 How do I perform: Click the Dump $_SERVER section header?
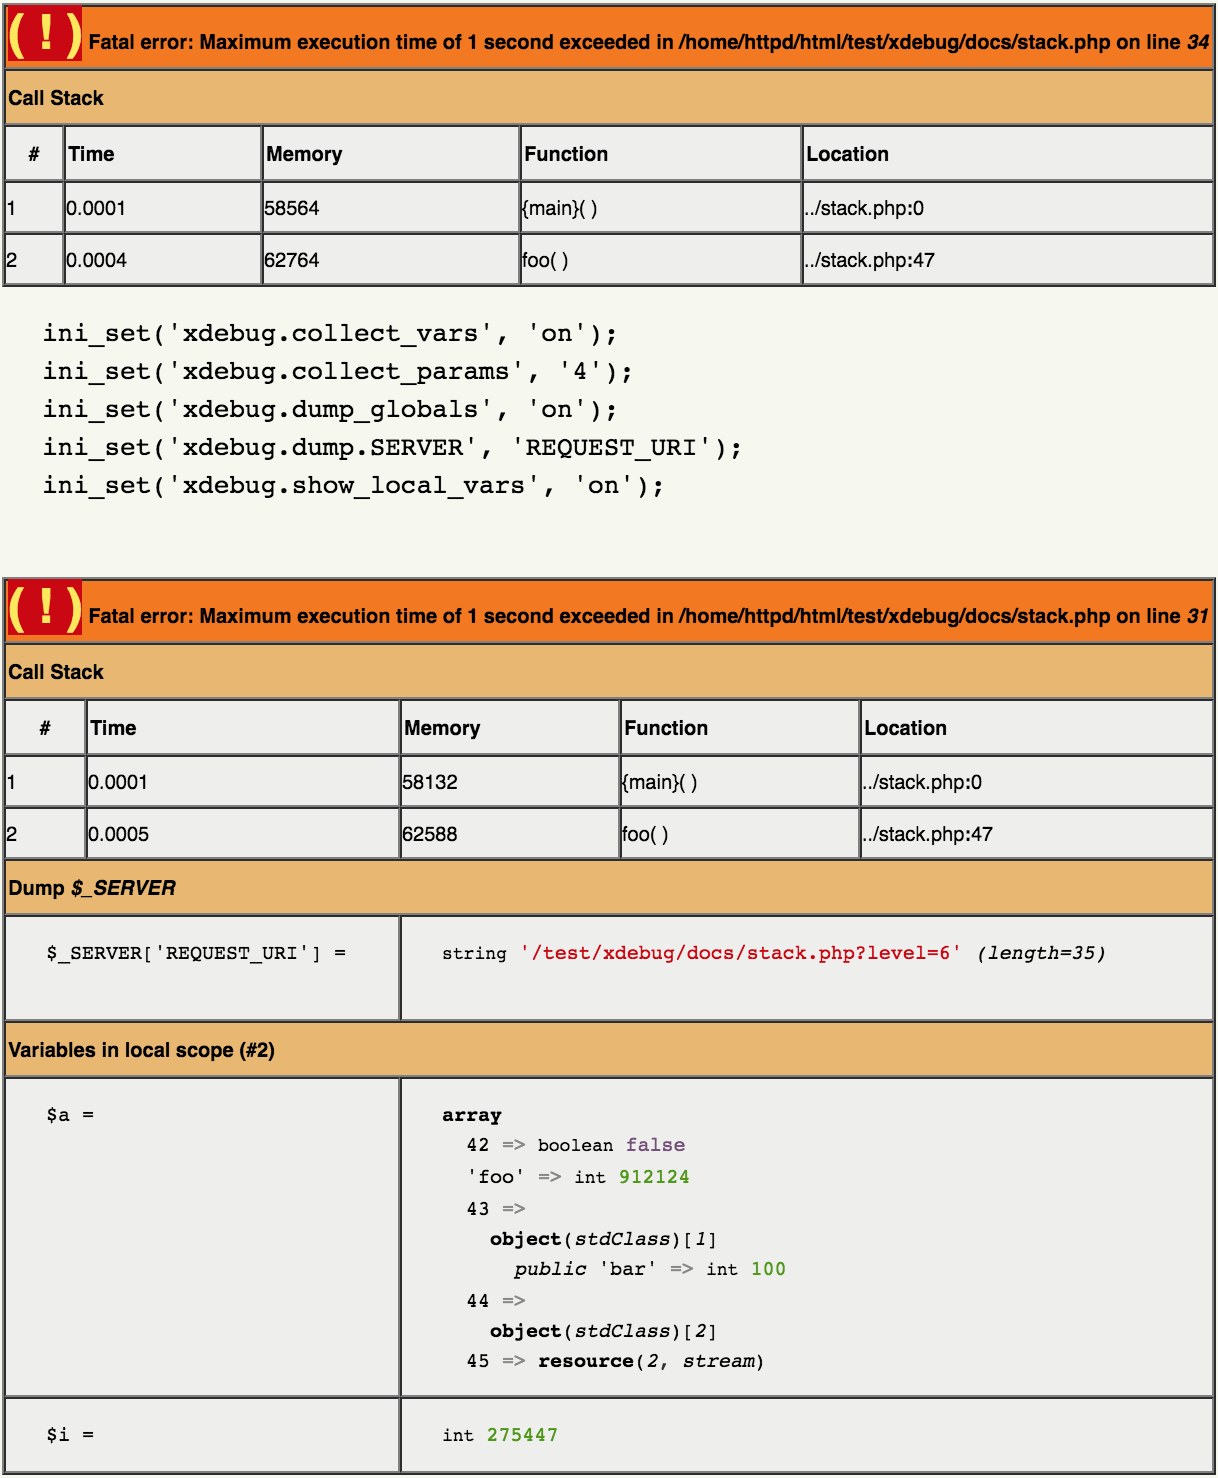coord(609,888)
